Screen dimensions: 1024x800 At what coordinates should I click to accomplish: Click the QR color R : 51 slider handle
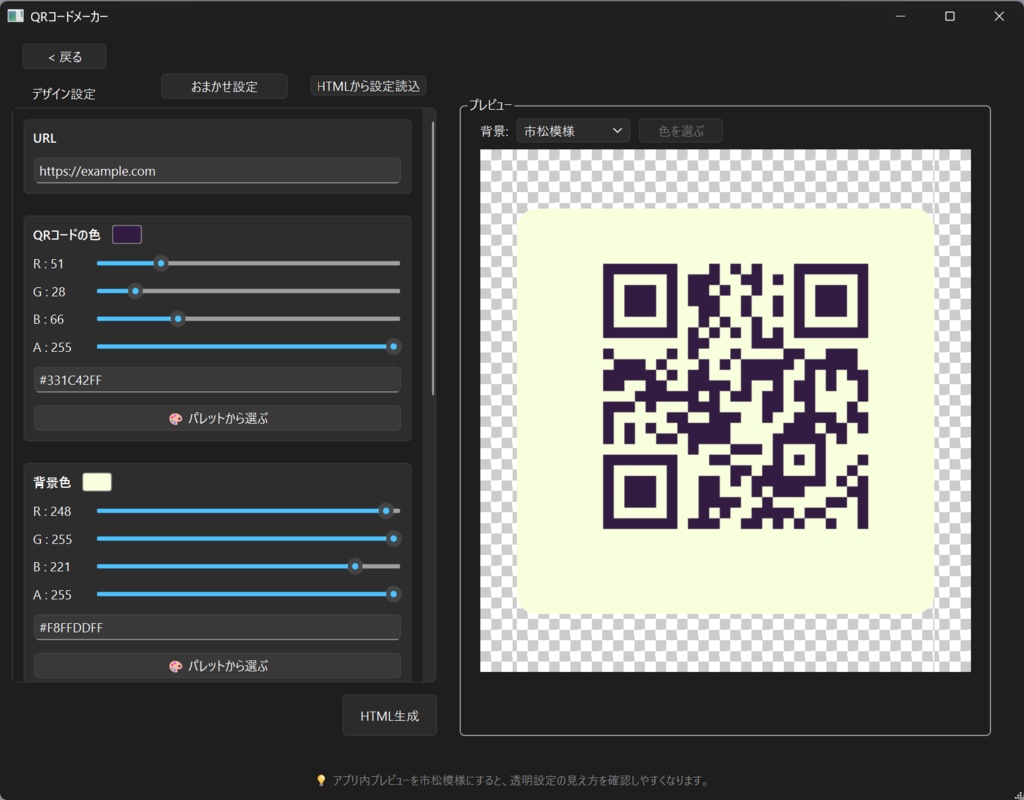click(161, 263)
